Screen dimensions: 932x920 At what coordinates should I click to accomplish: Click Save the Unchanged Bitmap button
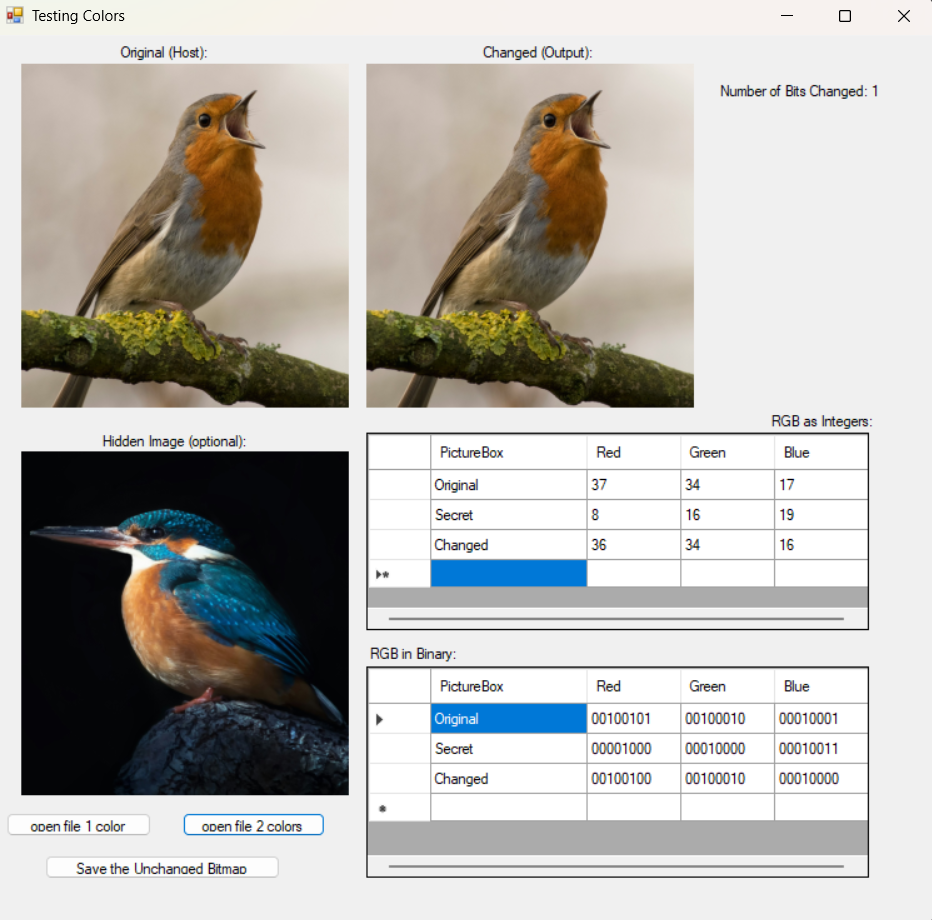click(162, 867)
